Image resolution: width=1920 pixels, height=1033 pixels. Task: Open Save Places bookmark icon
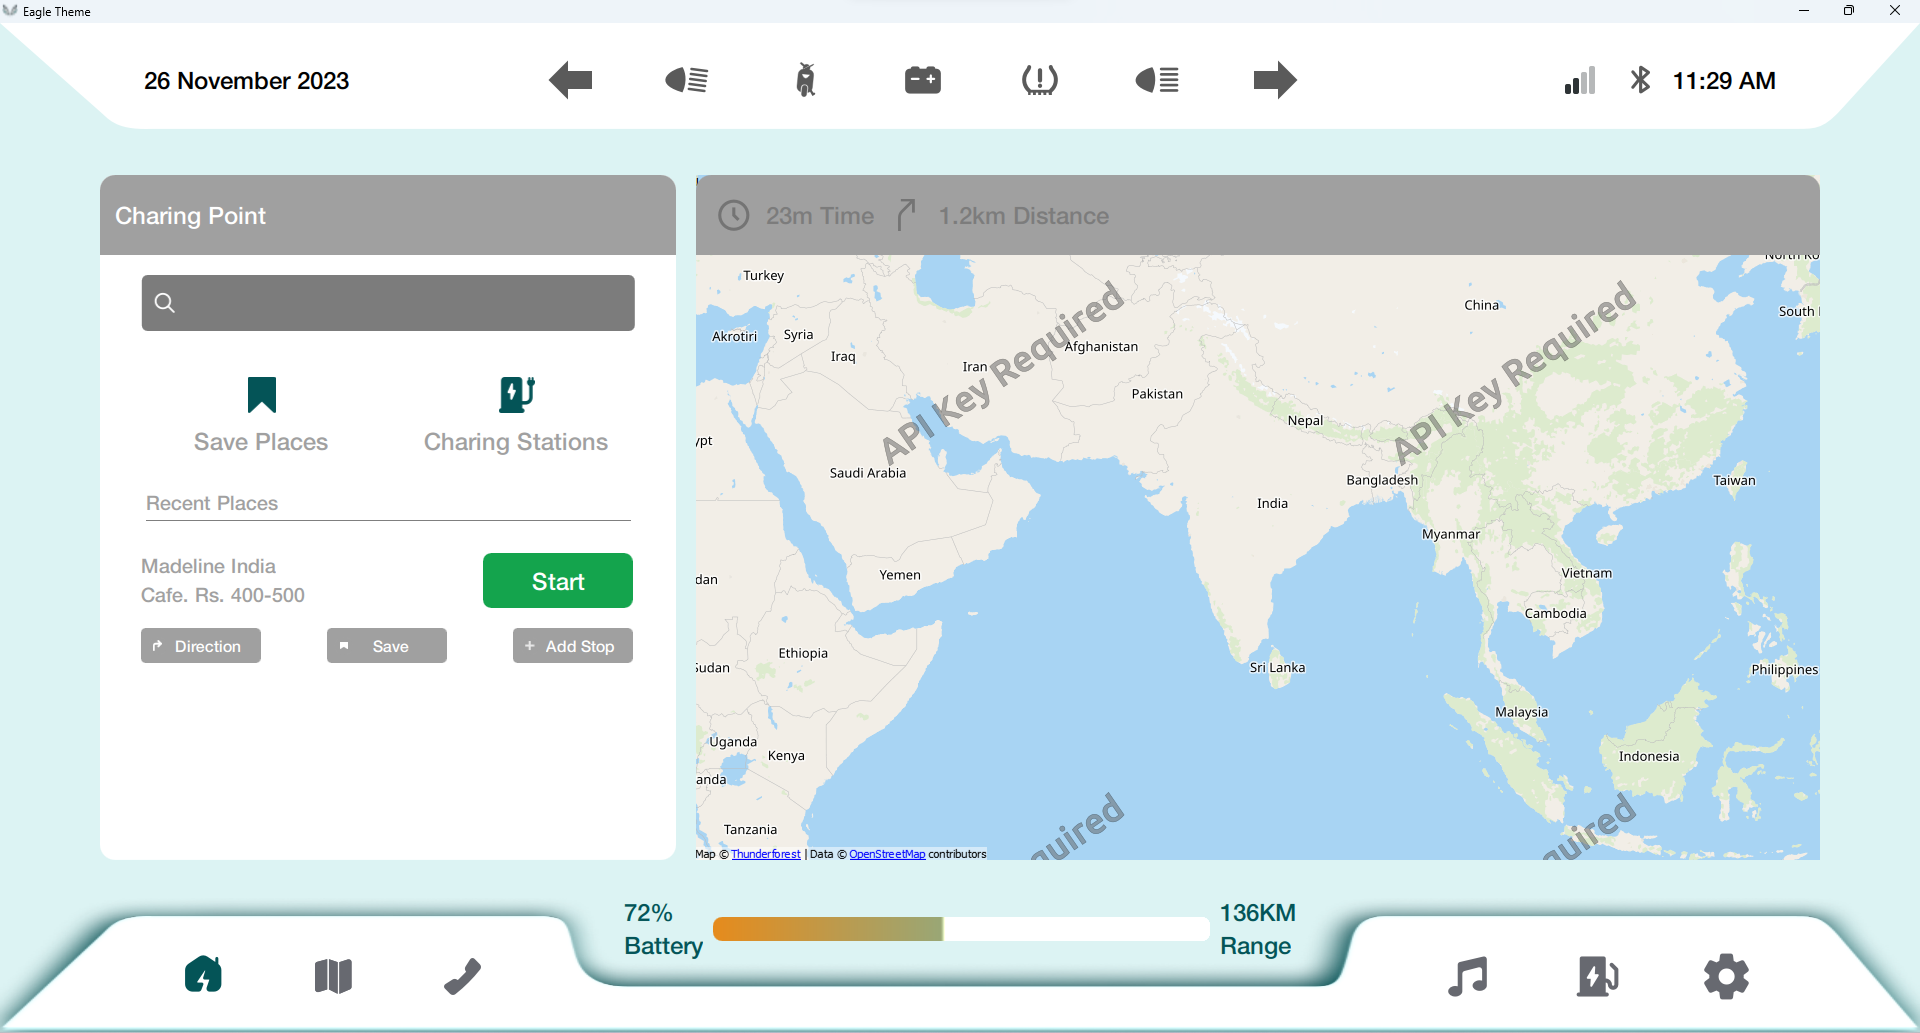(x=262, y=395)
